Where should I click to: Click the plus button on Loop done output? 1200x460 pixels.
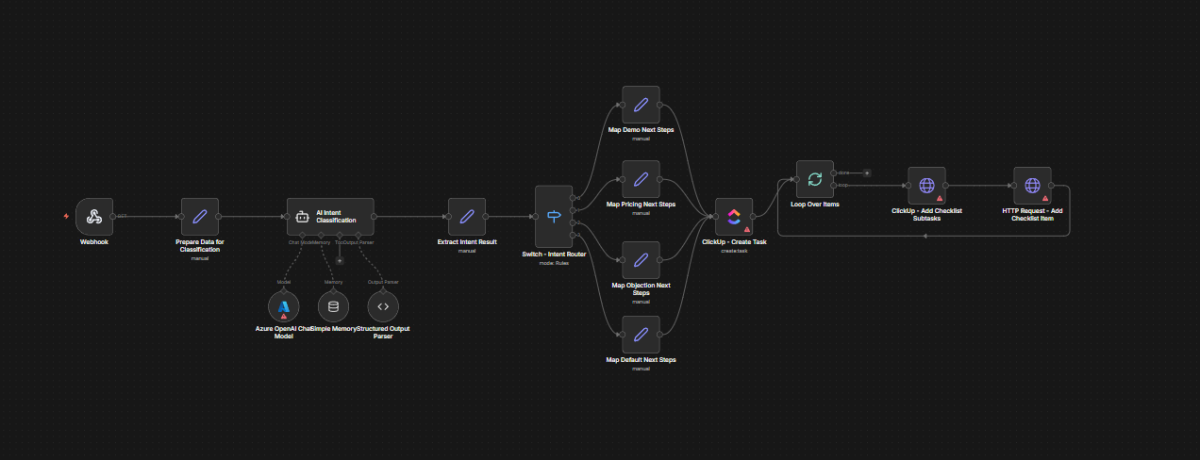pos(867,173)
